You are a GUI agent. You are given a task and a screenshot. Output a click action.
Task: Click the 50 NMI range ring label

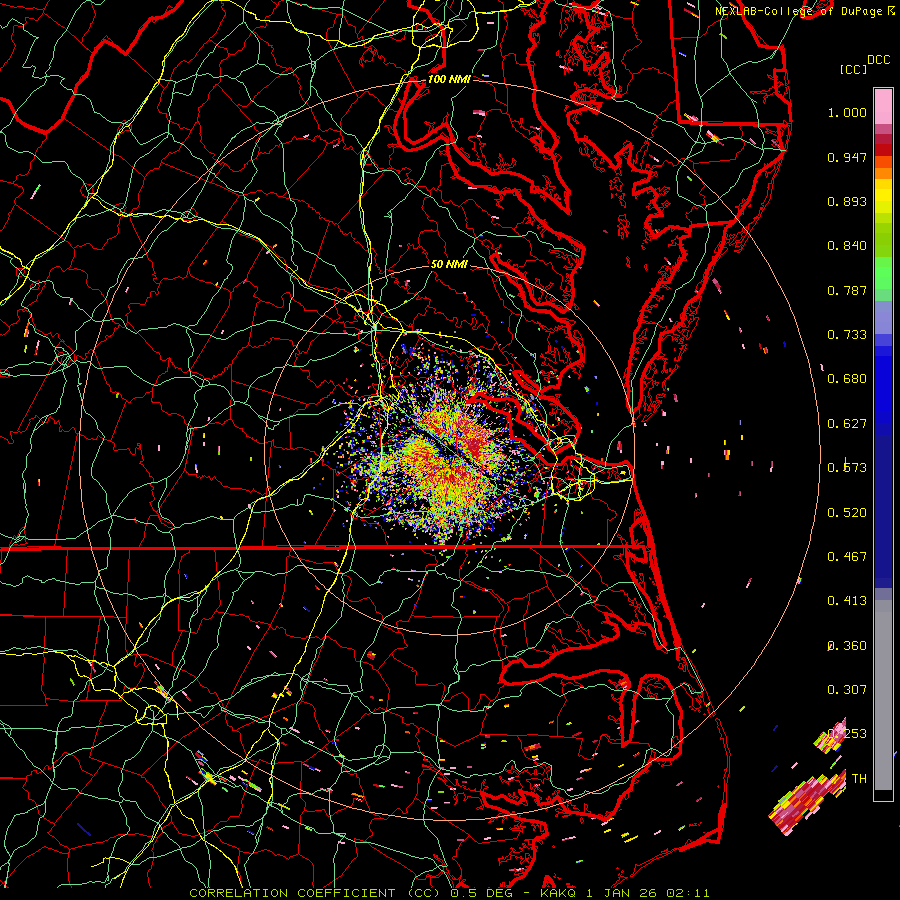[449, 264]
